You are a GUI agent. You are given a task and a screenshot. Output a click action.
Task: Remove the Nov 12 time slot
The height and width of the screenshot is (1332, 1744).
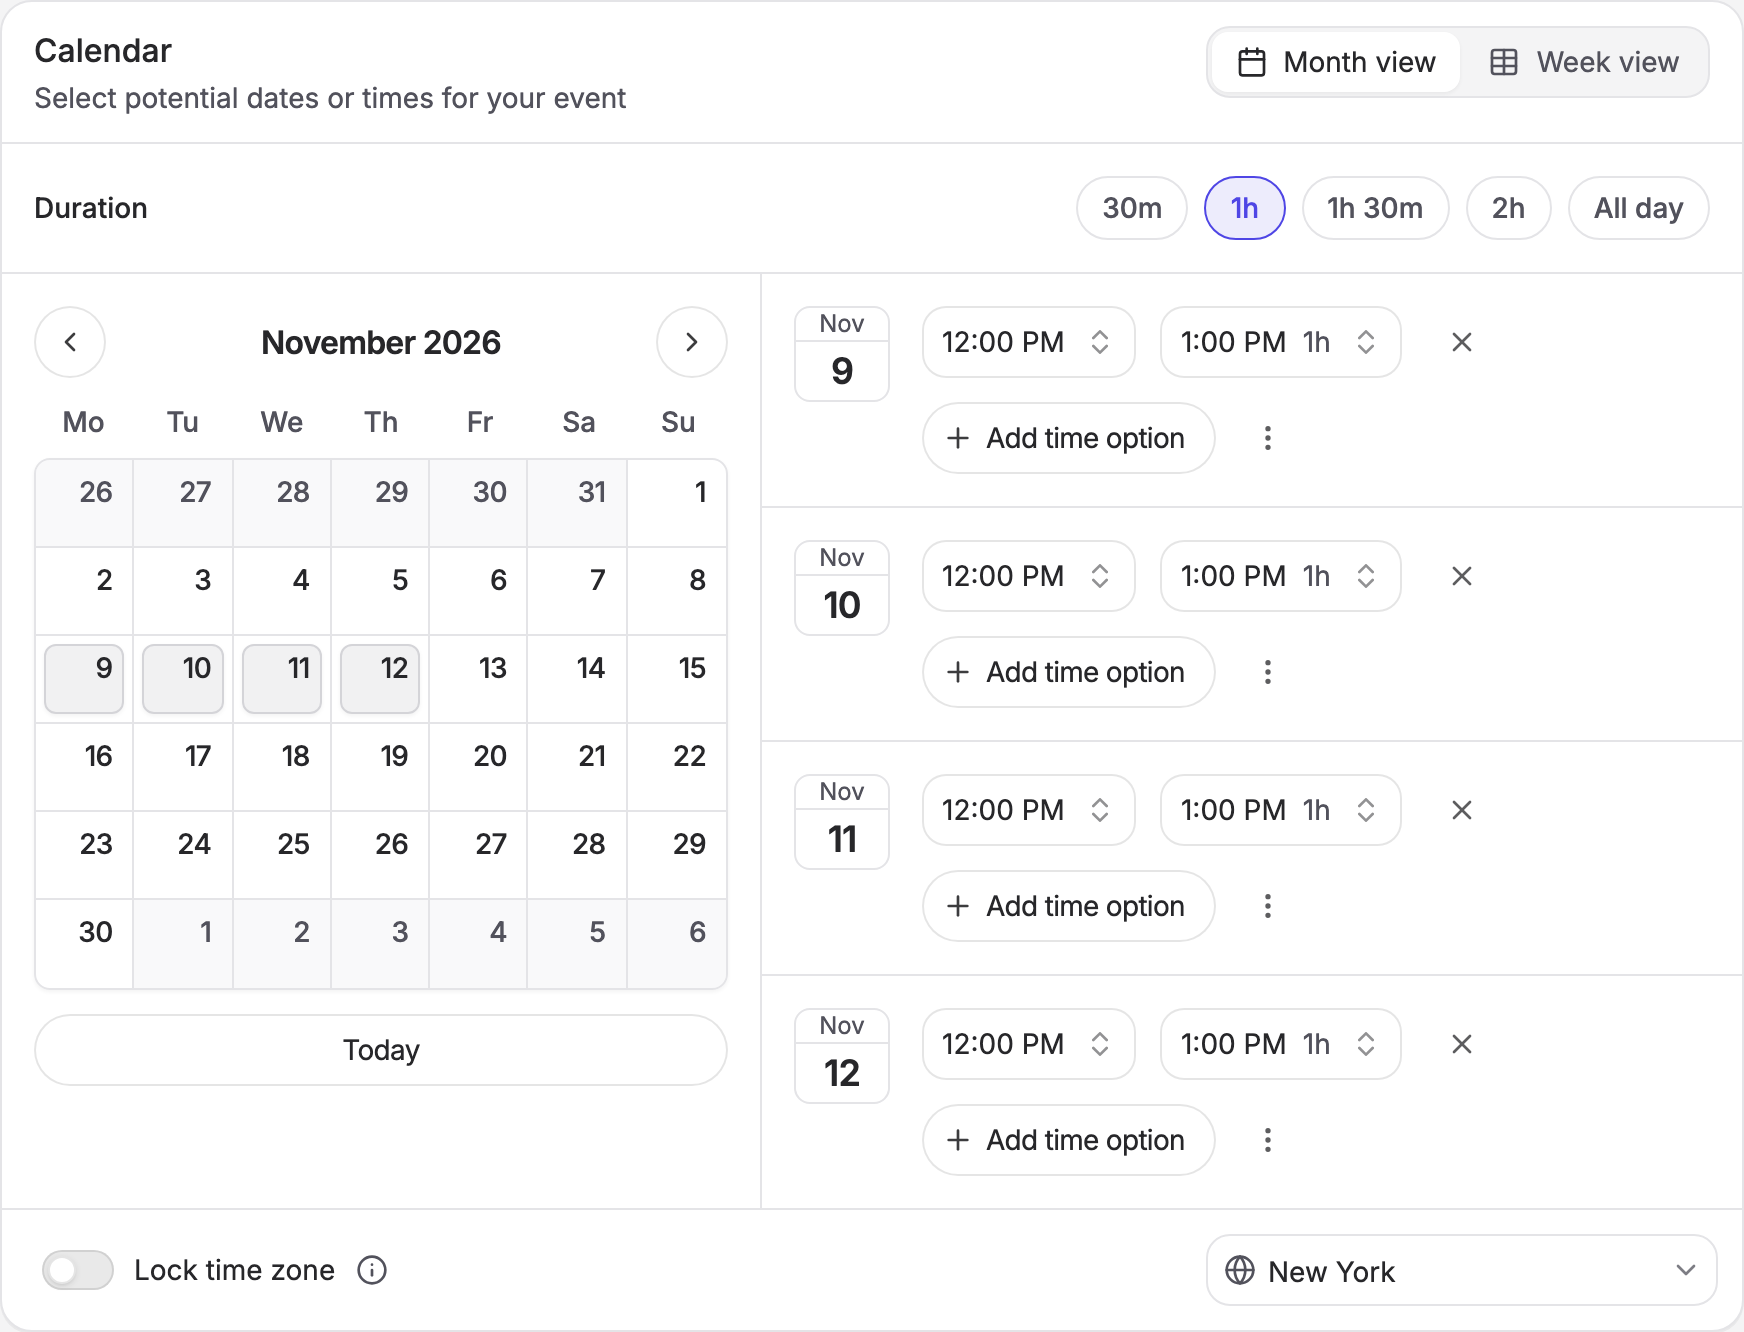click(1461, 1044)
